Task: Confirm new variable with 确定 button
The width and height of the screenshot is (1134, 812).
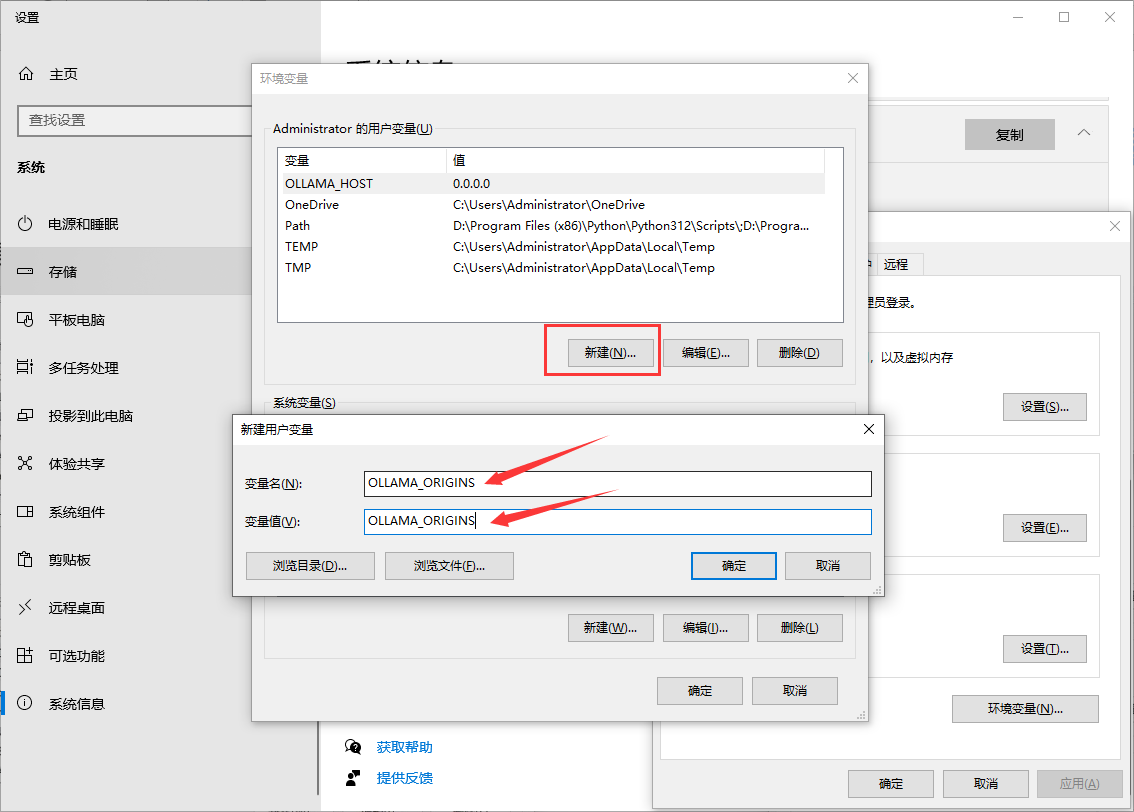Action: coord(733,565)
